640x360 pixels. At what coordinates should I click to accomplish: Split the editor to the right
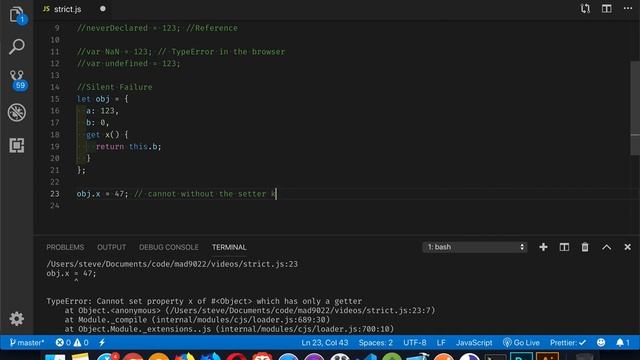tap(607, 9)
